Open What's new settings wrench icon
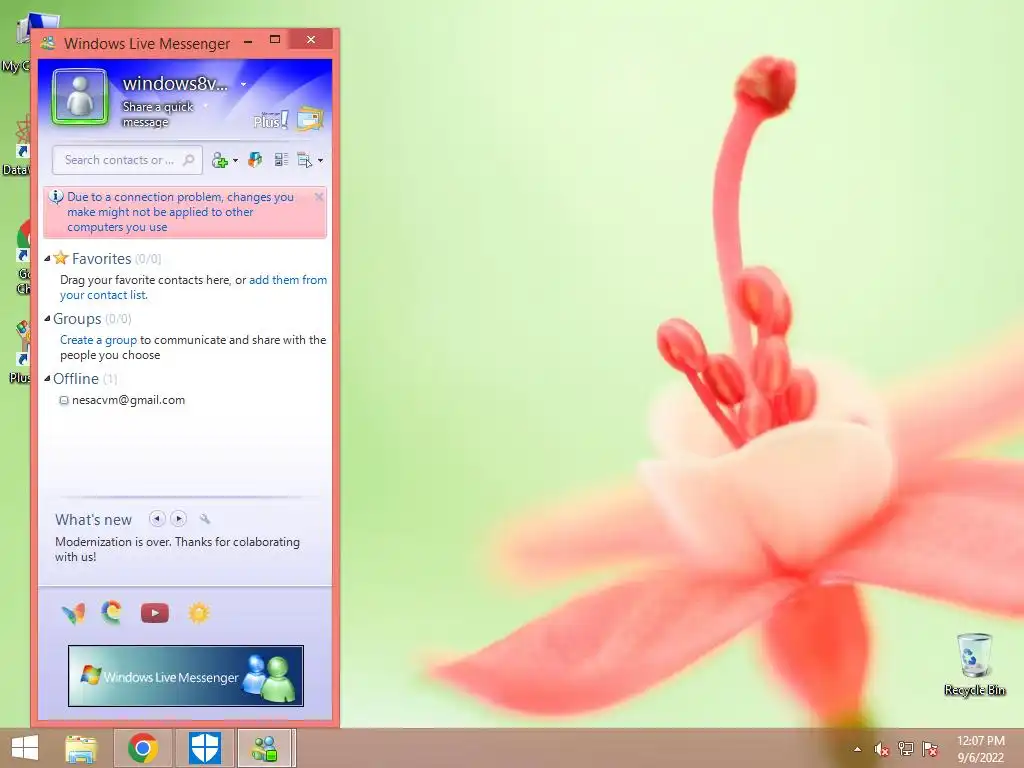 pyautogui.click(x=205, y=519)
